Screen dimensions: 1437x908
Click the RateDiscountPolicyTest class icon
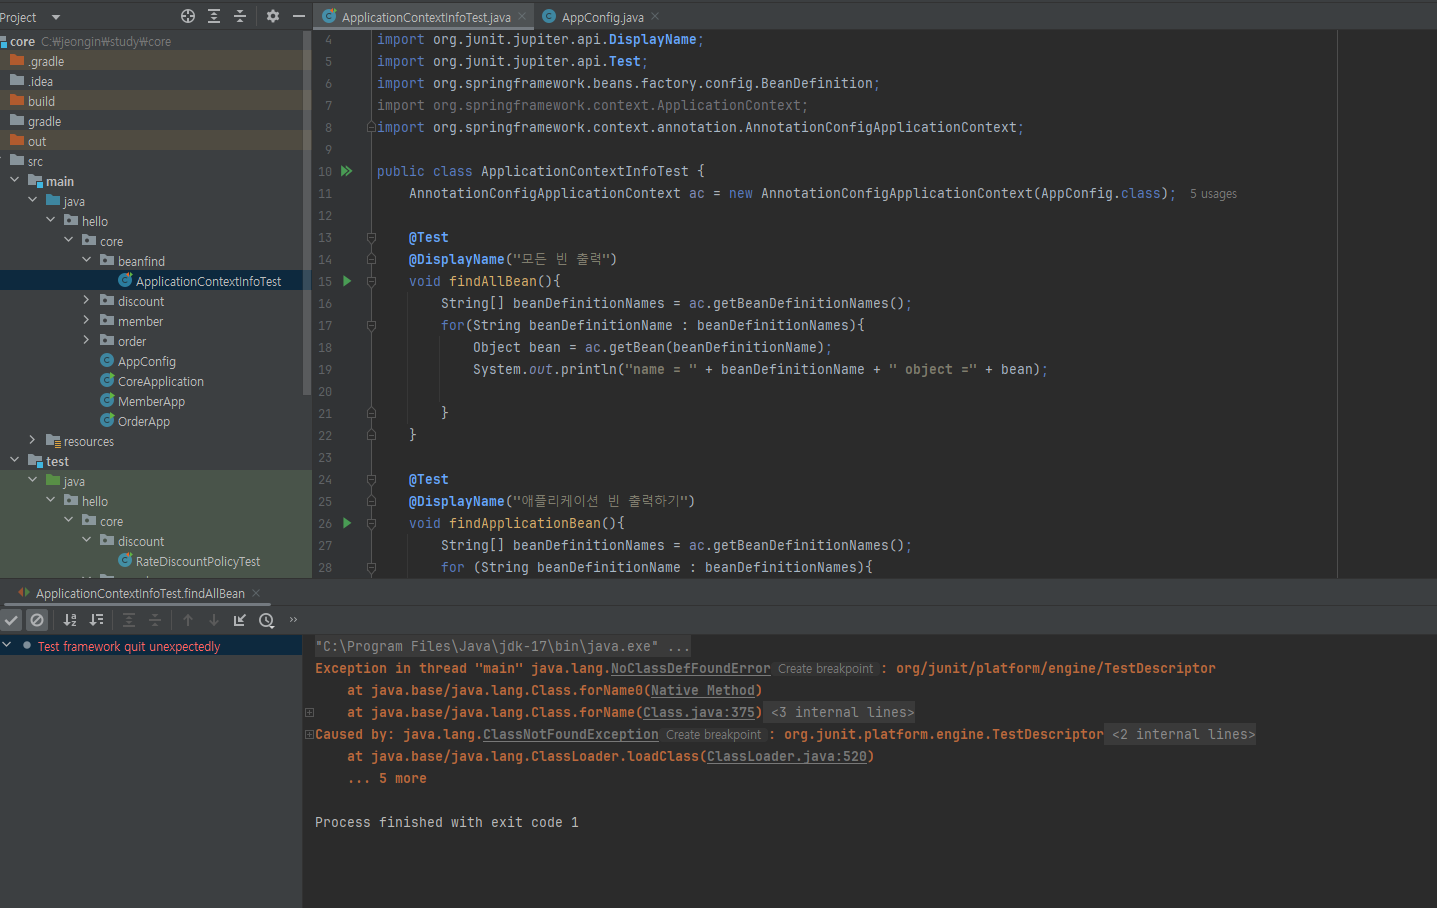(125, 561)
